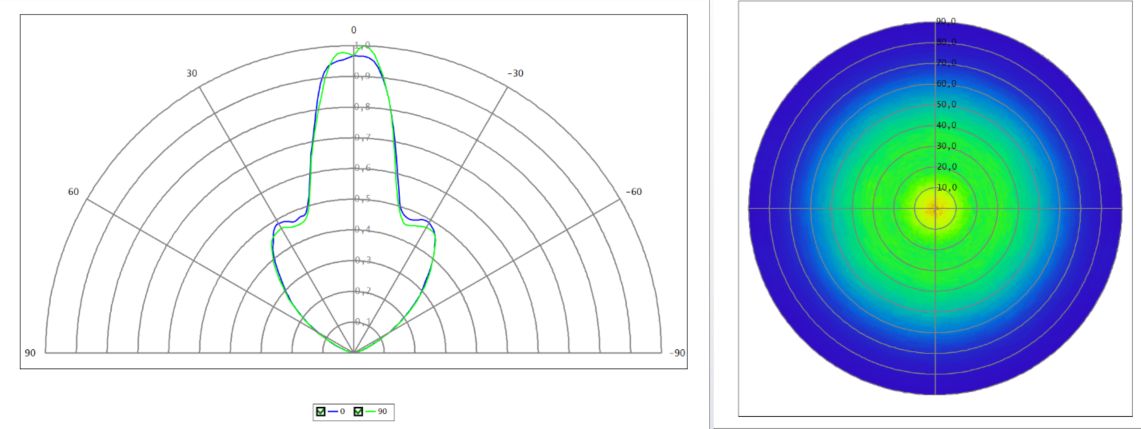The height and width of the screenshot is (429, 1141).
Task: Click the orange hot spot at heatmap center
Action: (x=935, y=209)
